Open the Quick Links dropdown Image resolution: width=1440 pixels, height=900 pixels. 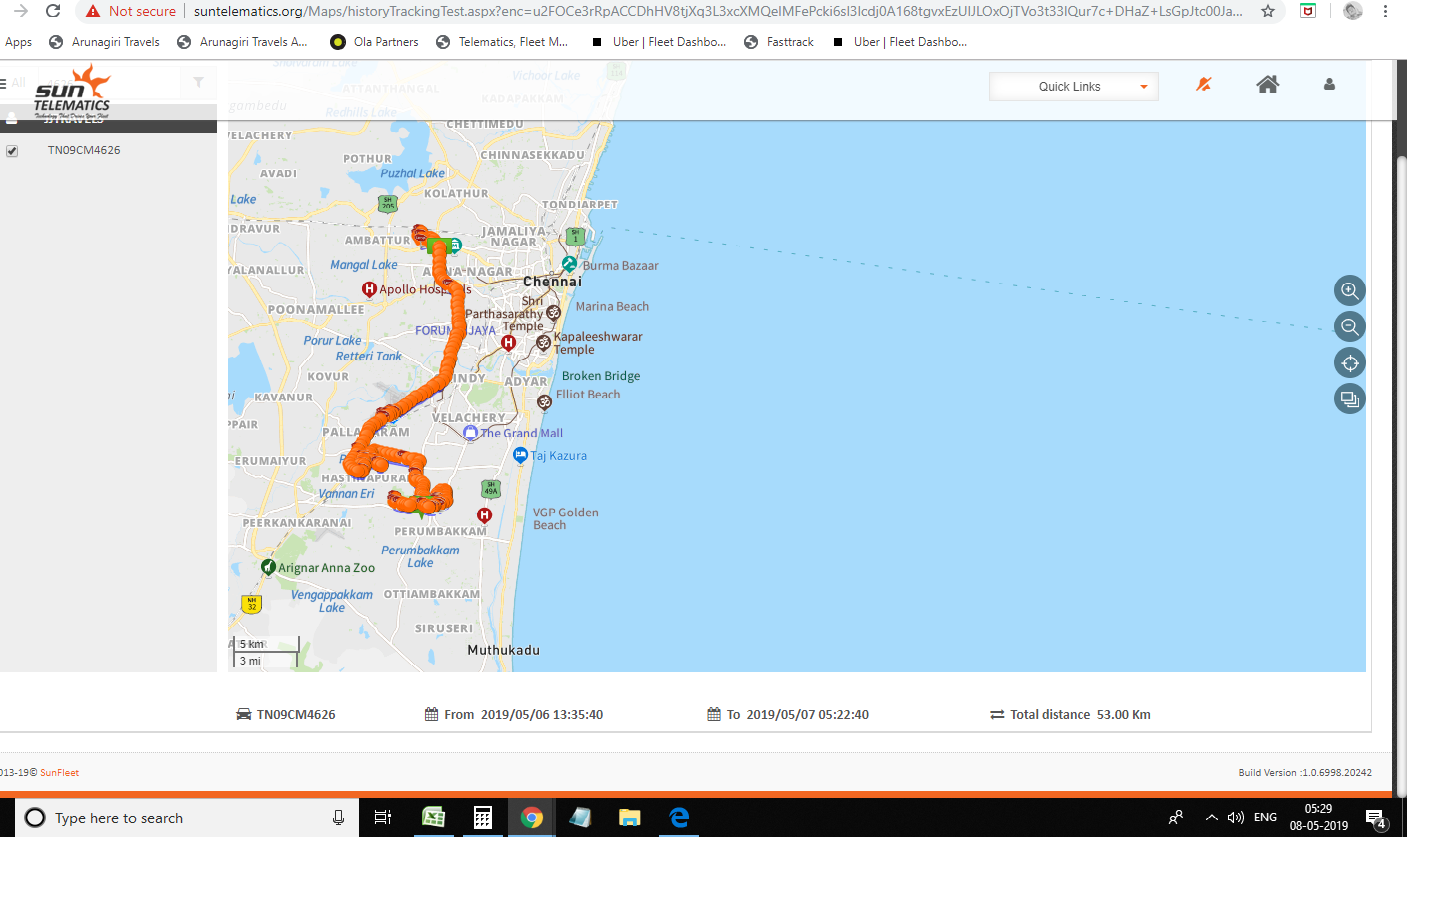pyautogui.click(x=1074, y=87)
